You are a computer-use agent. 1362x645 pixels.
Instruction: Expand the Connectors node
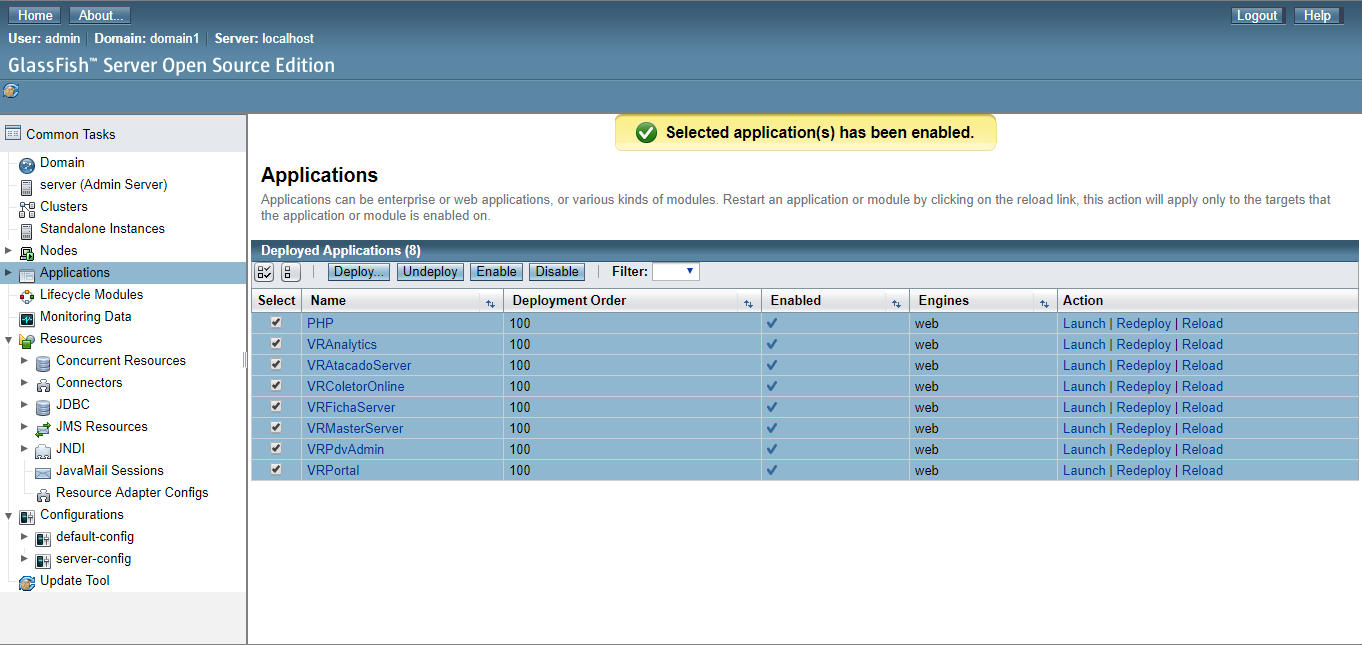click(25, 382)
